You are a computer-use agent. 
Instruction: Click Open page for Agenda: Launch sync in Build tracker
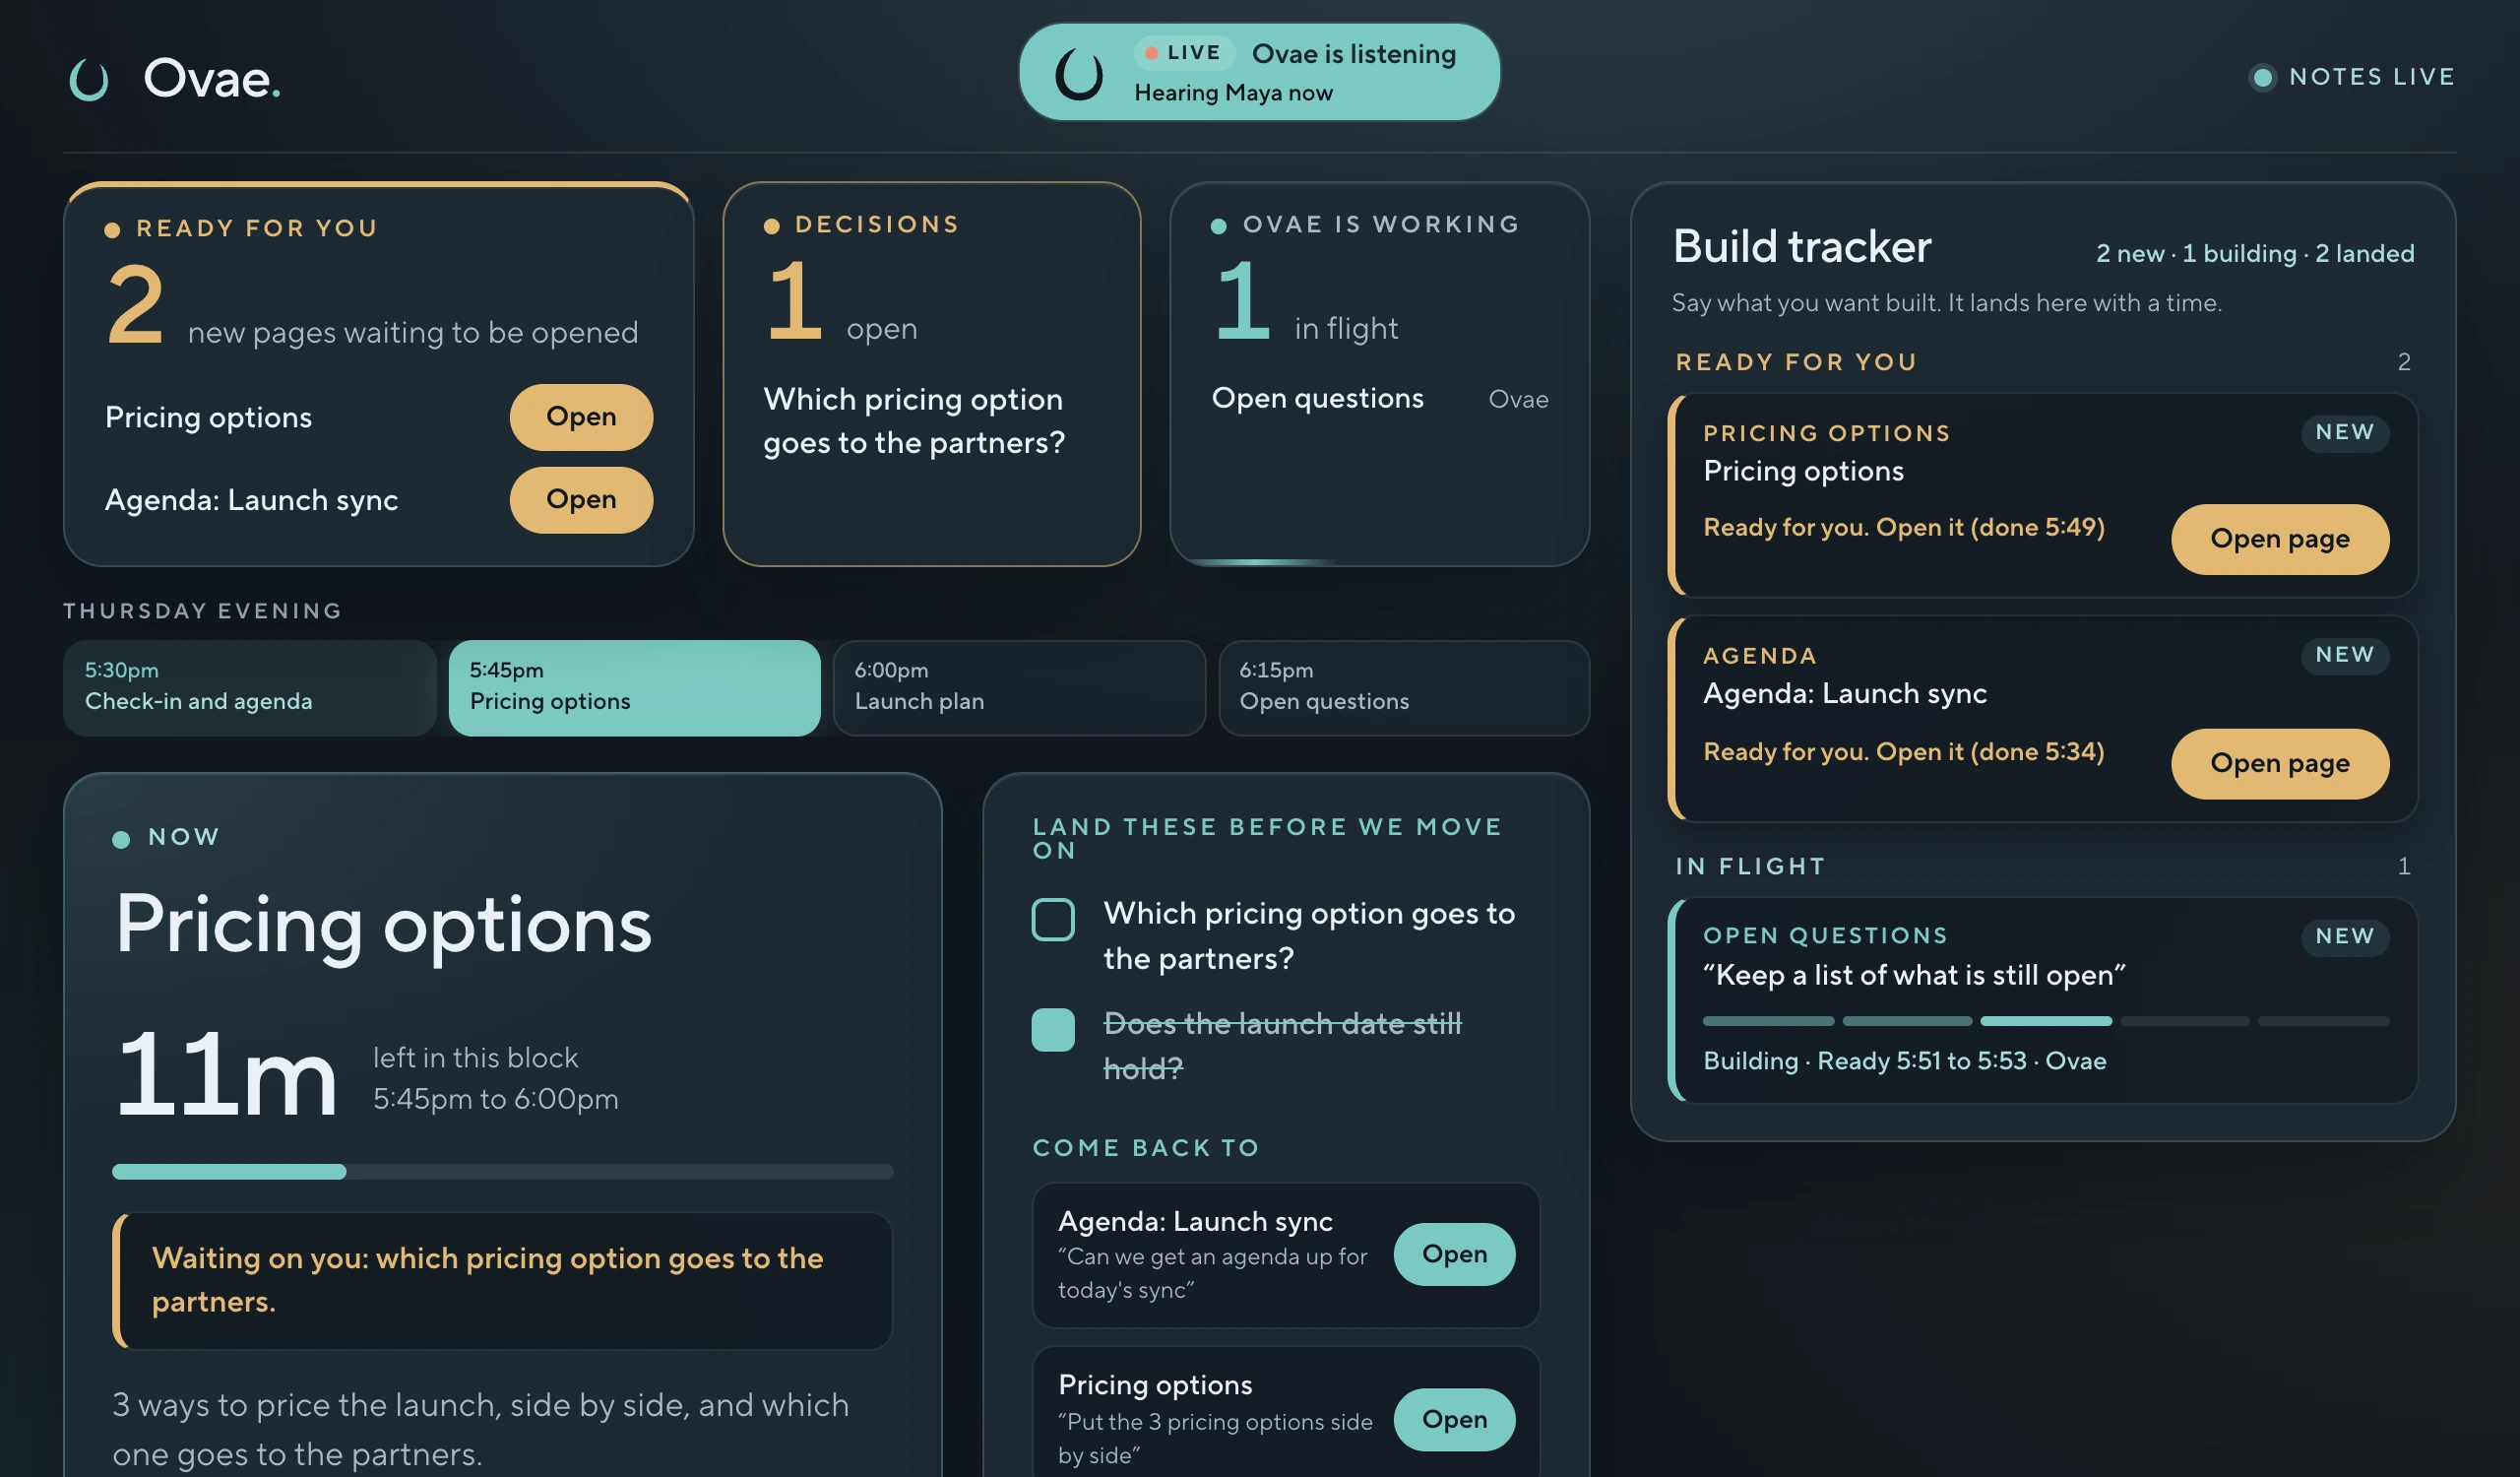pos(2280,764)
